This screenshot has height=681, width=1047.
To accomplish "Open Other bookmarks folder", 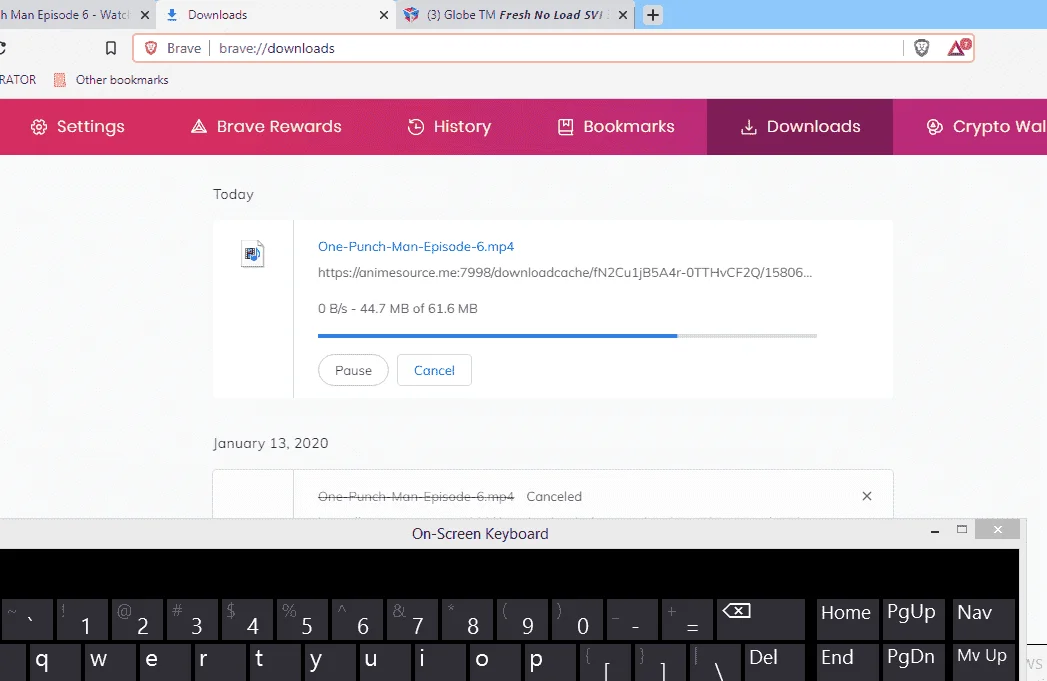I will pos(111,79).
